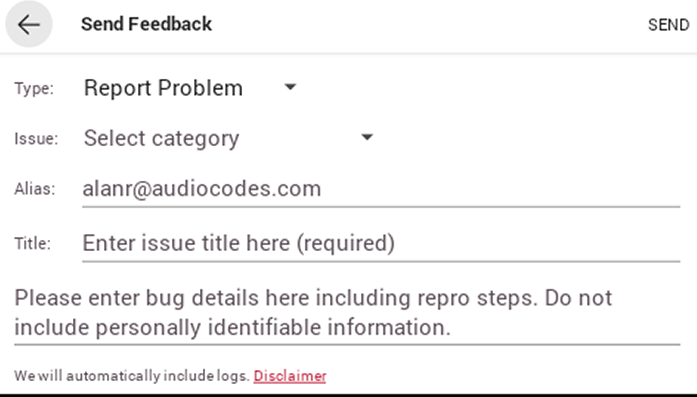Click the Send Feedback header title
Image resolution: width=697 pixels, height=397 pixels.
click(x=146, y=24)
